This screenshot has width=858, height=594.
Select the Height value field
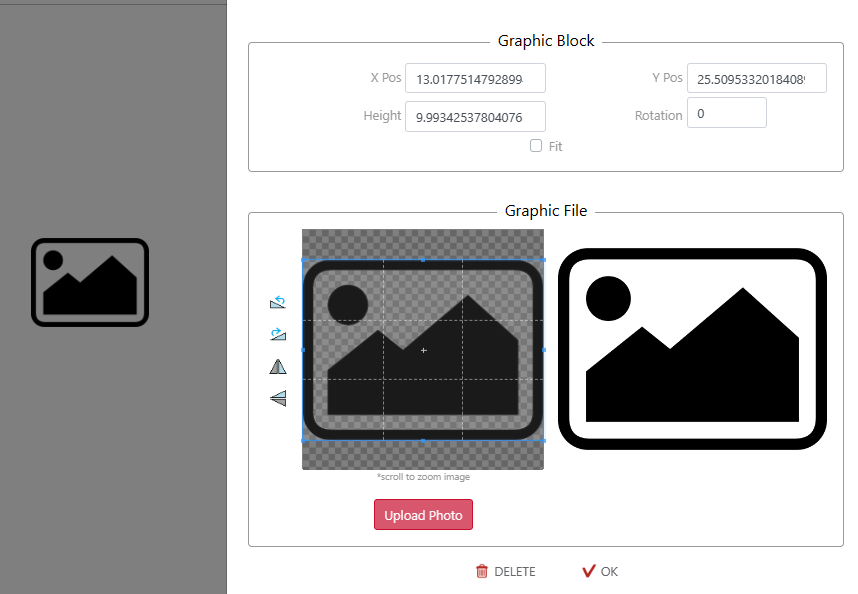[x=475, y=116]
